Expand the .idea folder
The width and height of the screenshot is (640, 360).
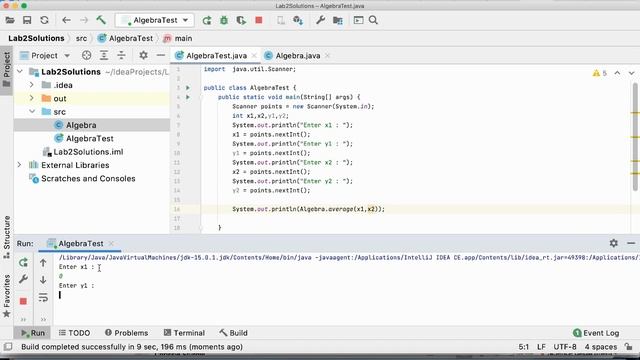click(x=31, y=85)
